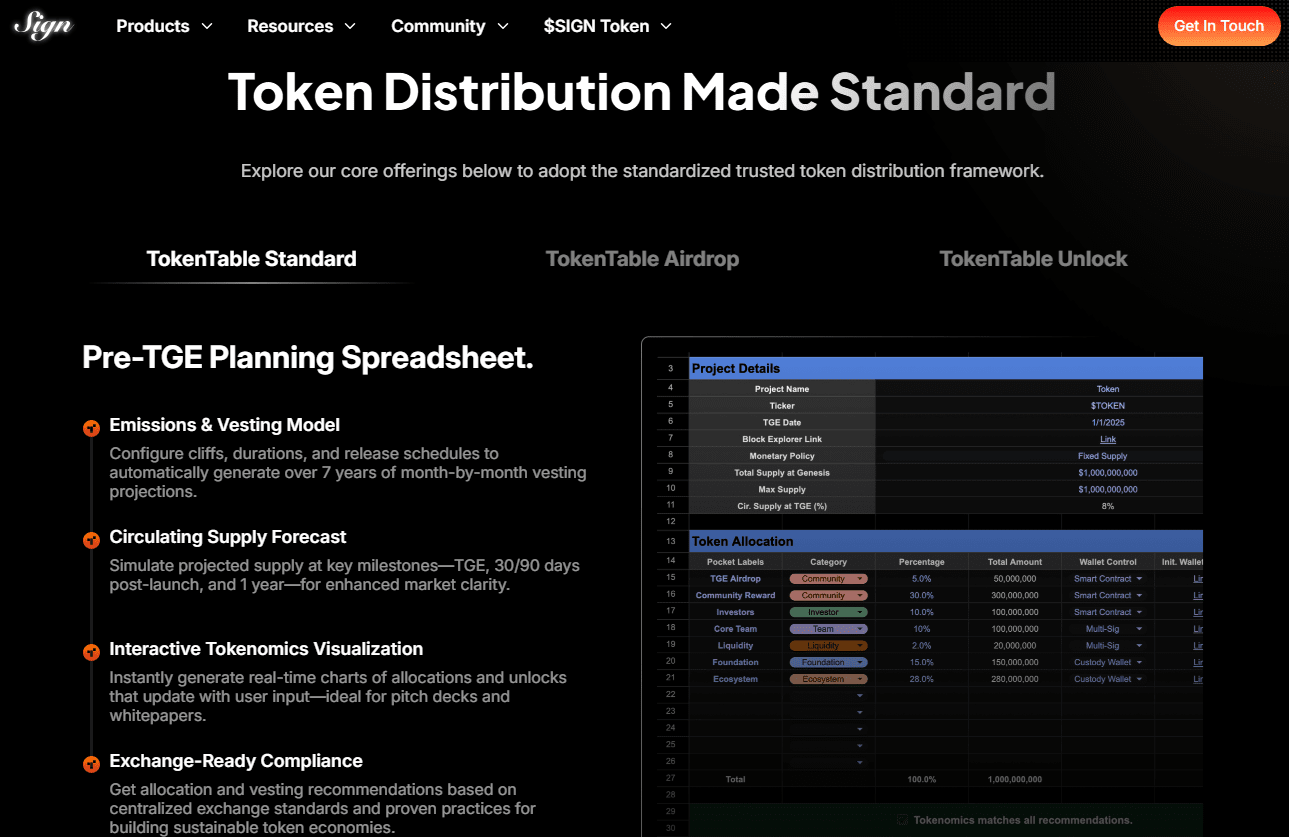
Task: Click the Percentage column header
Action: pyautogui.click(x=921, y=562)
